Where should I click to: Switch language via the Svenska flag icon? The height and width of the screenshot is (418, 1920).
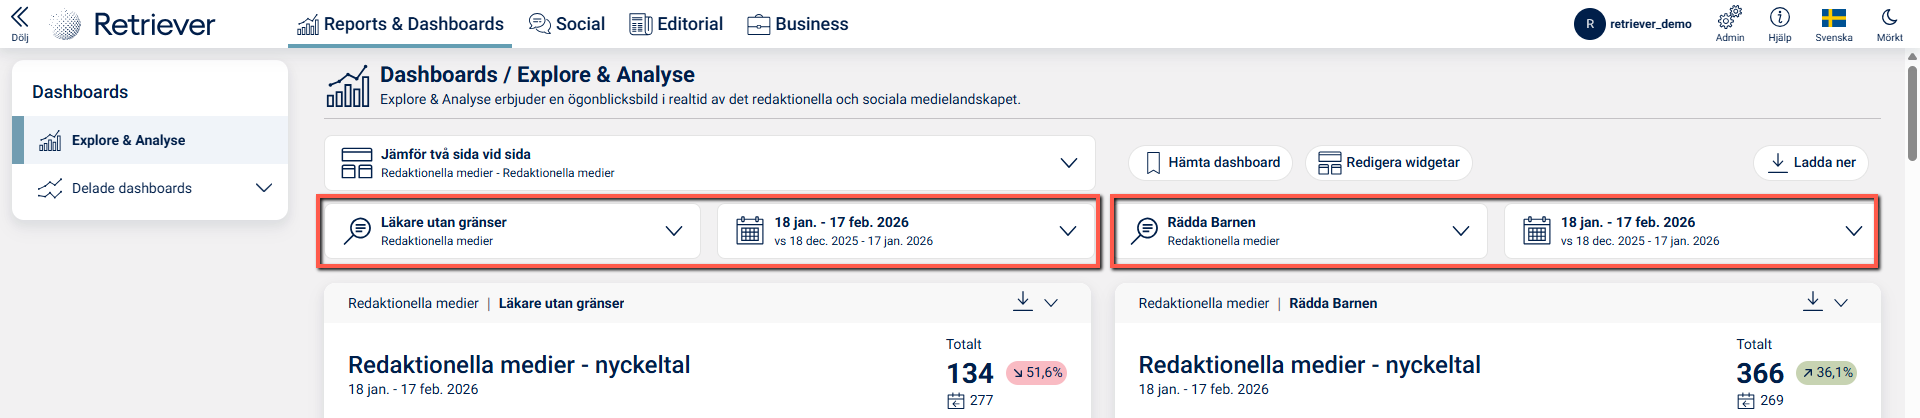(1833, 18)
